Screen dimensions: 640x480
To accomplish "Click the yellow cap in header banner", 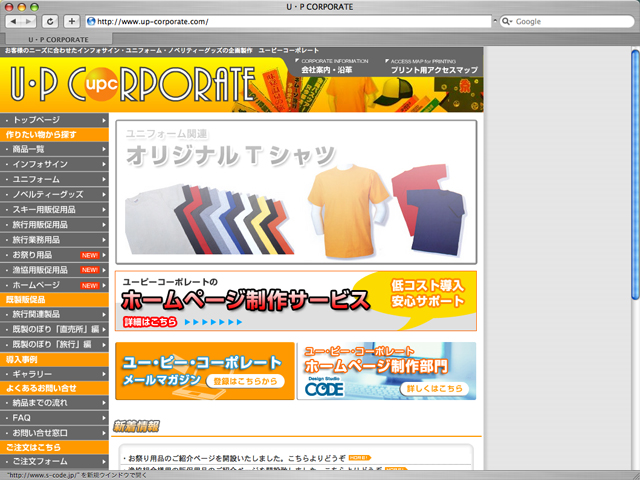I will click(393, 93).
